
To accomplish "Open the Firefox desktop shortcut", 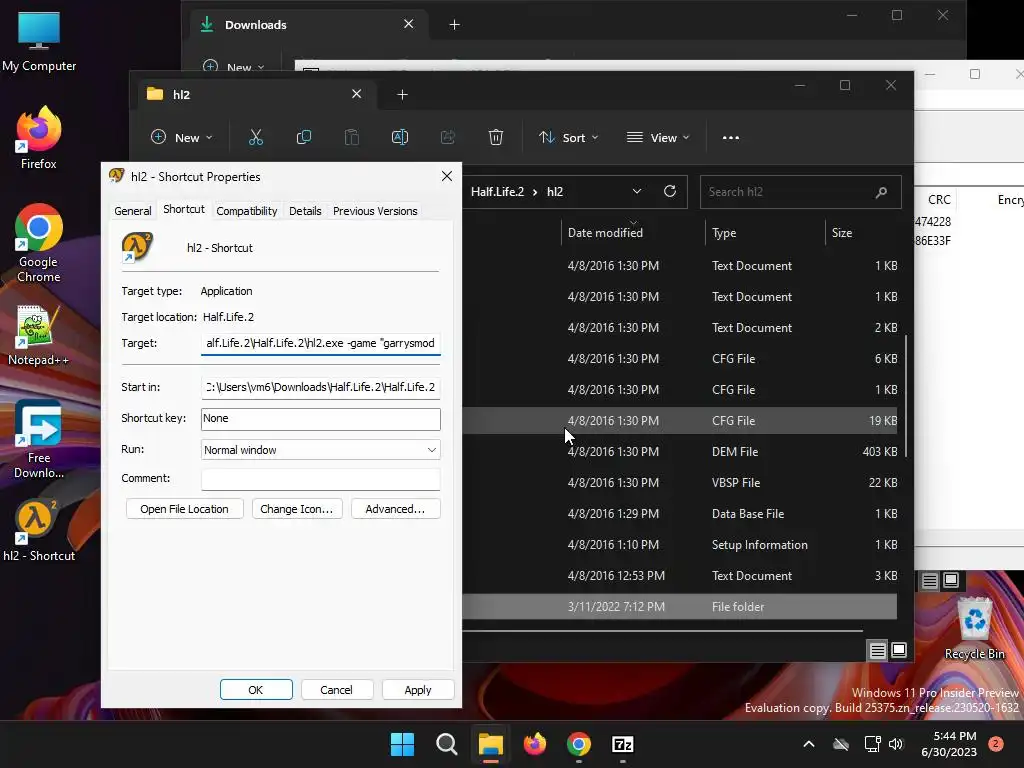I will pos(39,138).
